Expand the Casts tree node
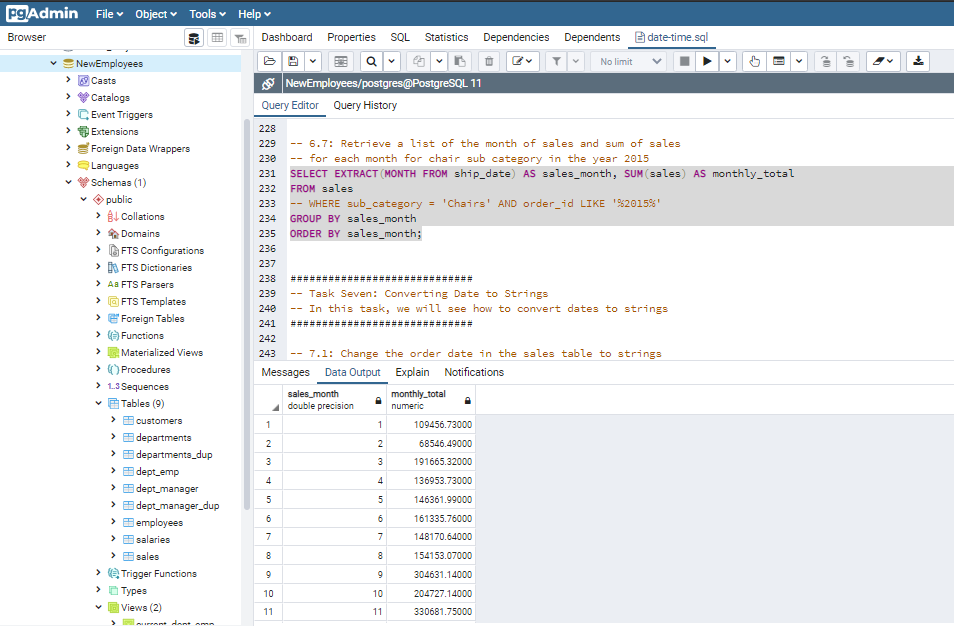 click(x=68, y=81)
